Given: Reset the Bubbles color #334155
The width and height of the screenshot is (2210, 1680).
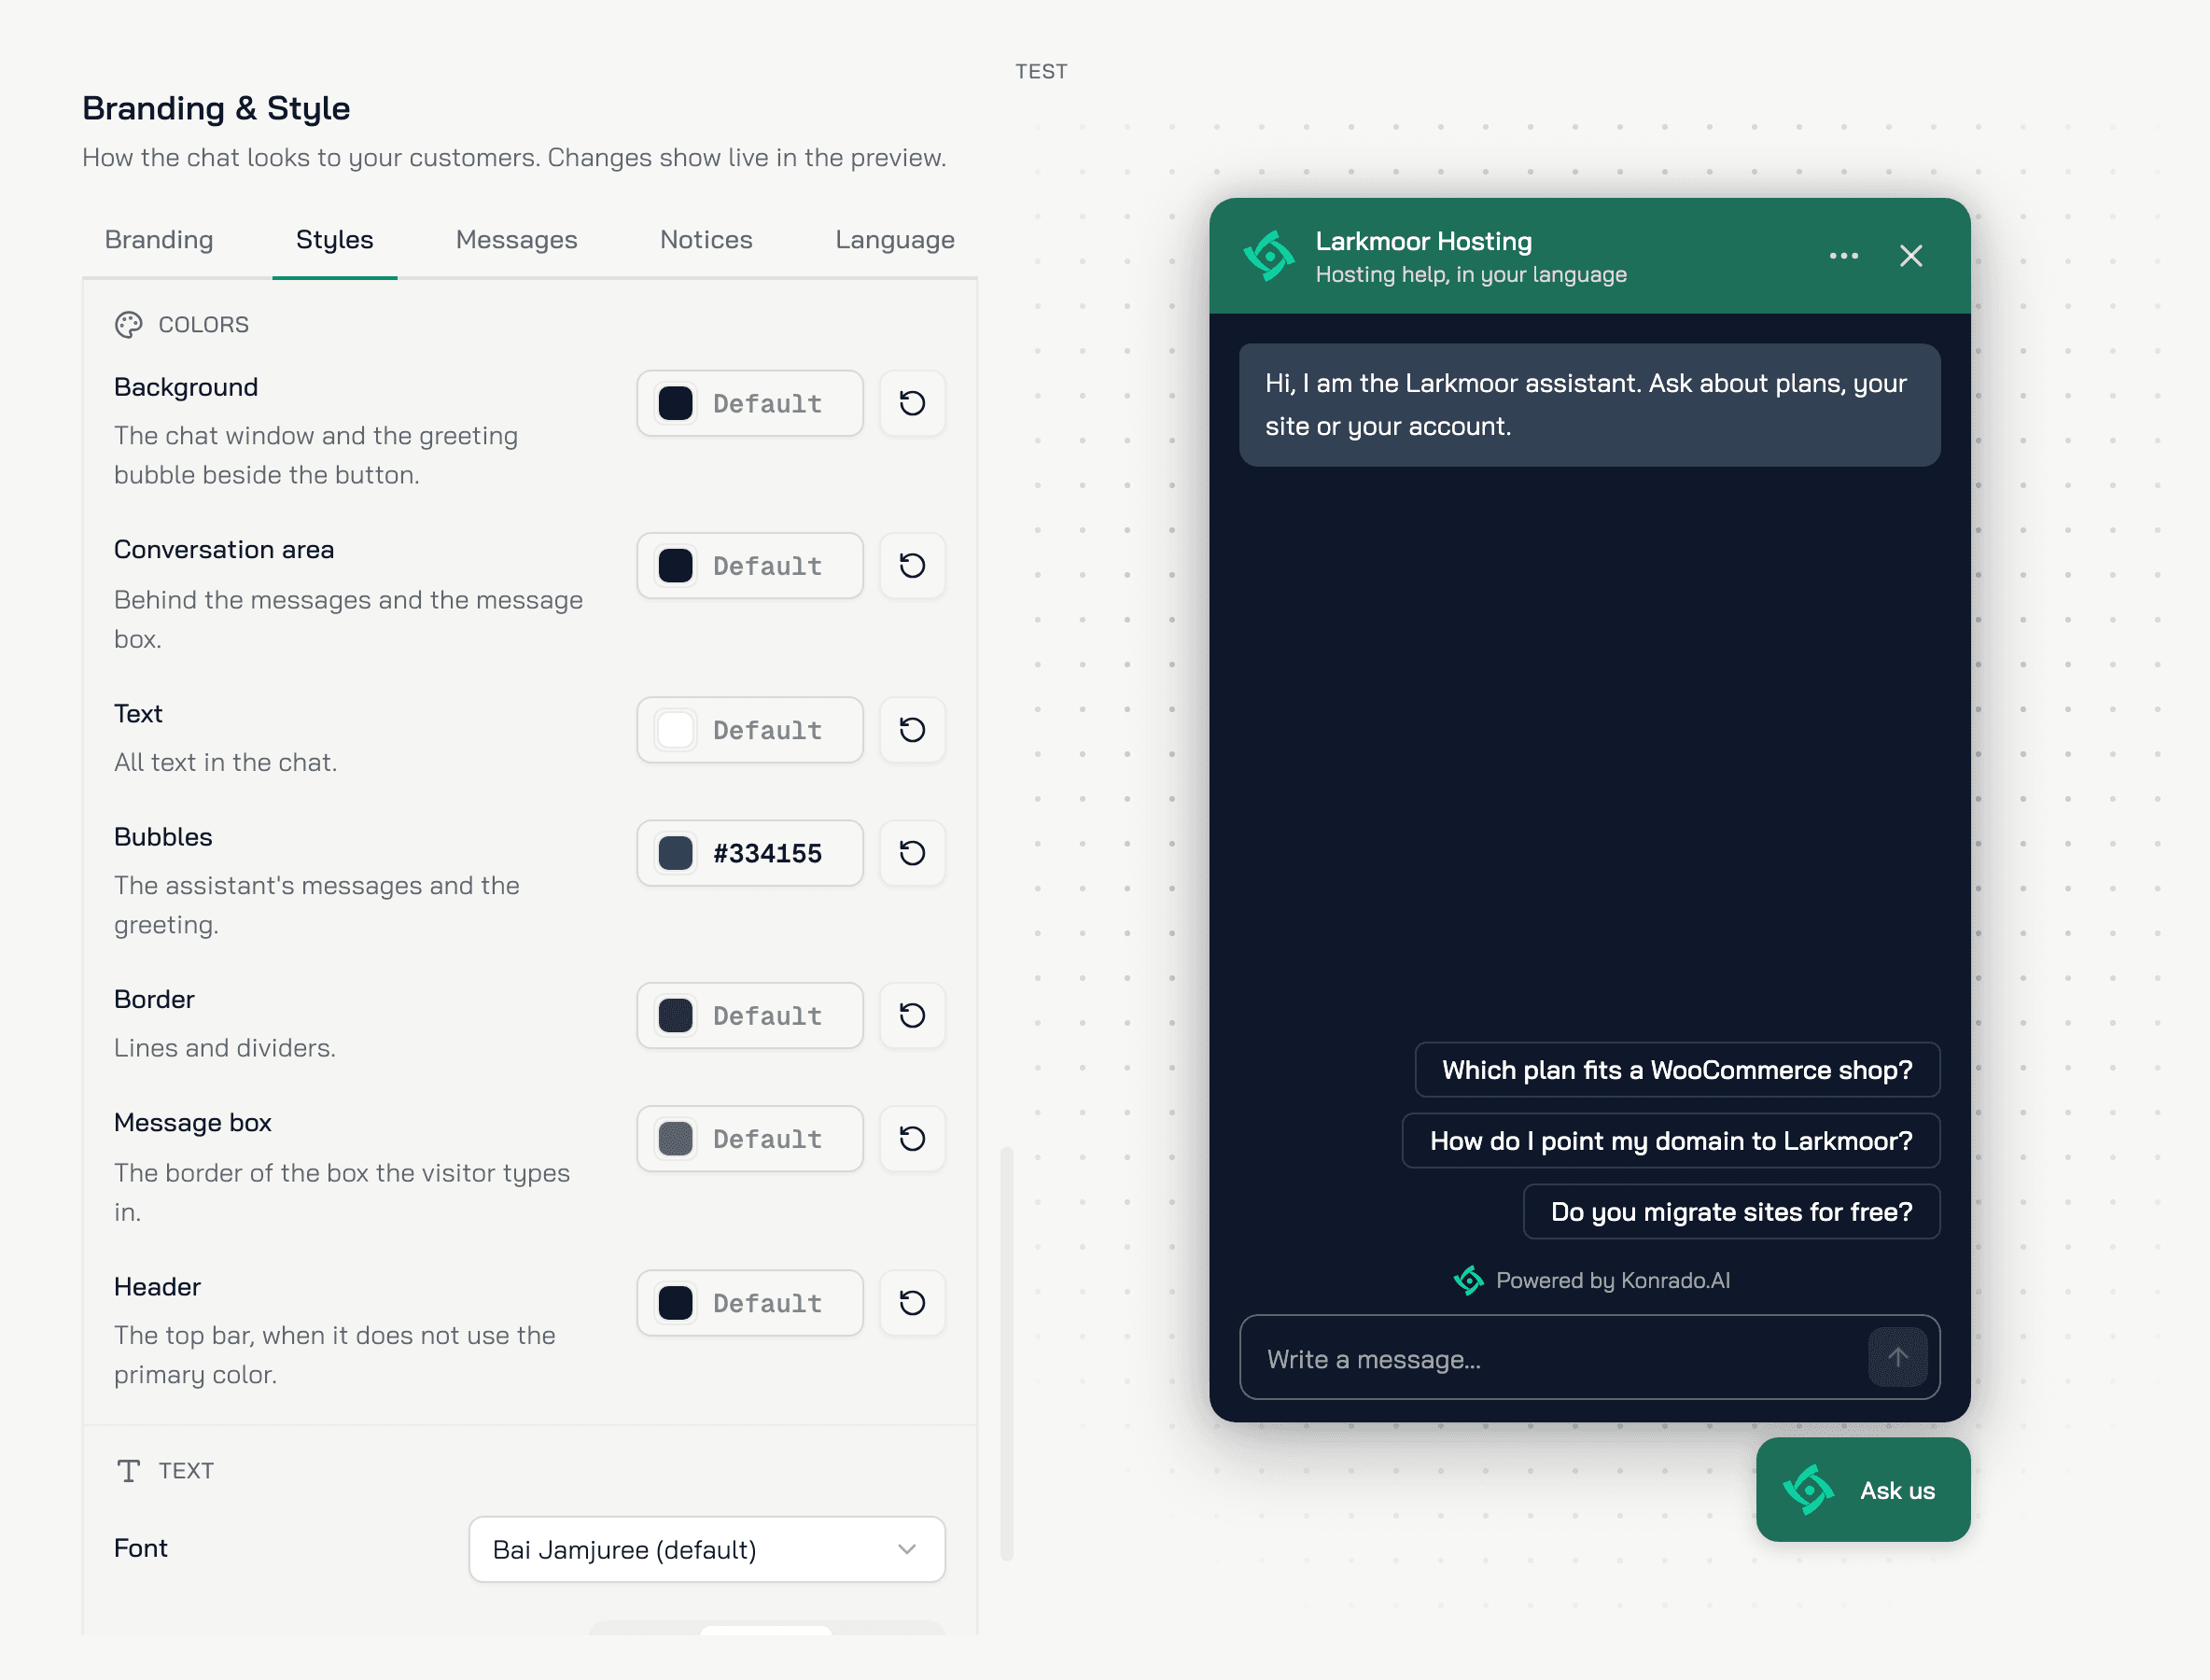Looking at the screenshot, I should [x=912, y=853].
